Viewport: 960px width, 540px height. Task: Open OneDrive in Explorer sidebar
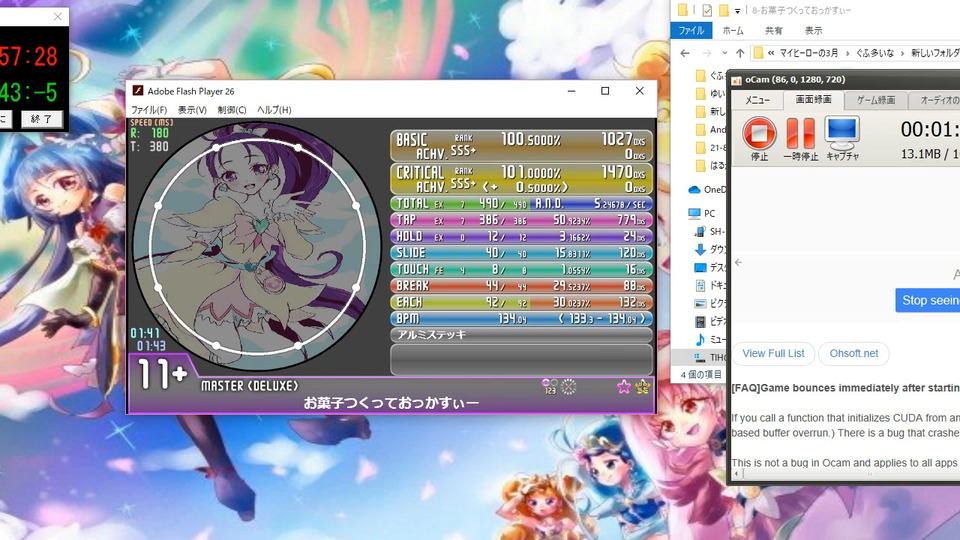[706, 190]
